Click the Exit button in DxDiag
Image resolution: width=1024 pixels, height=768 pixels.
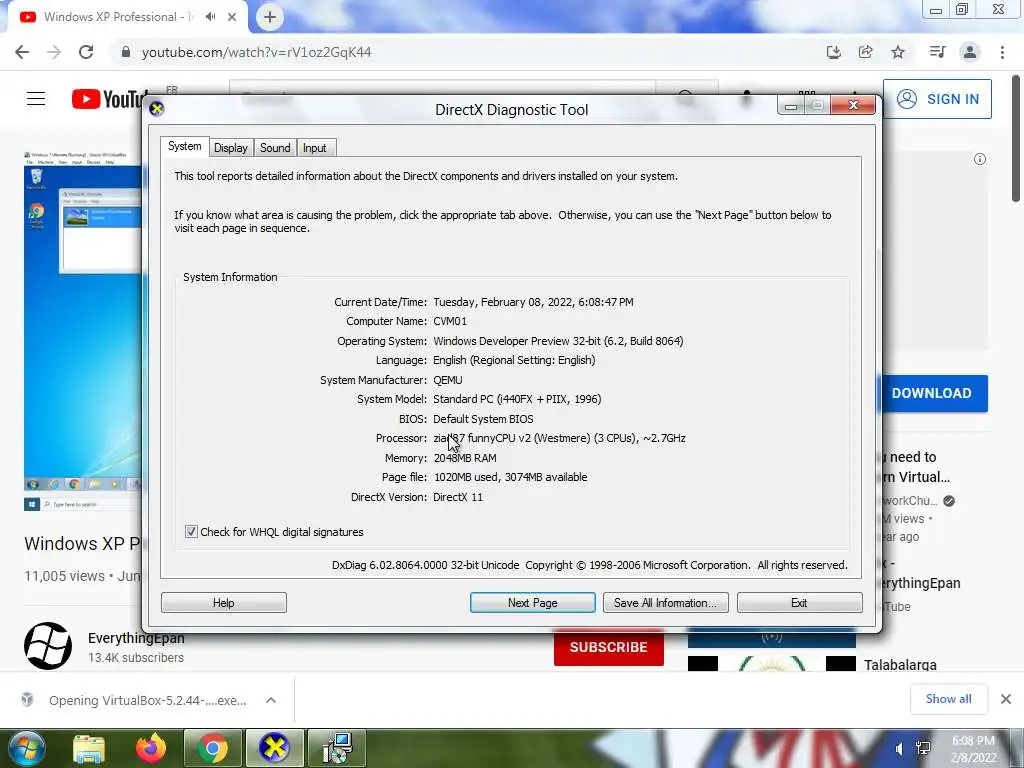click(799, 603)
